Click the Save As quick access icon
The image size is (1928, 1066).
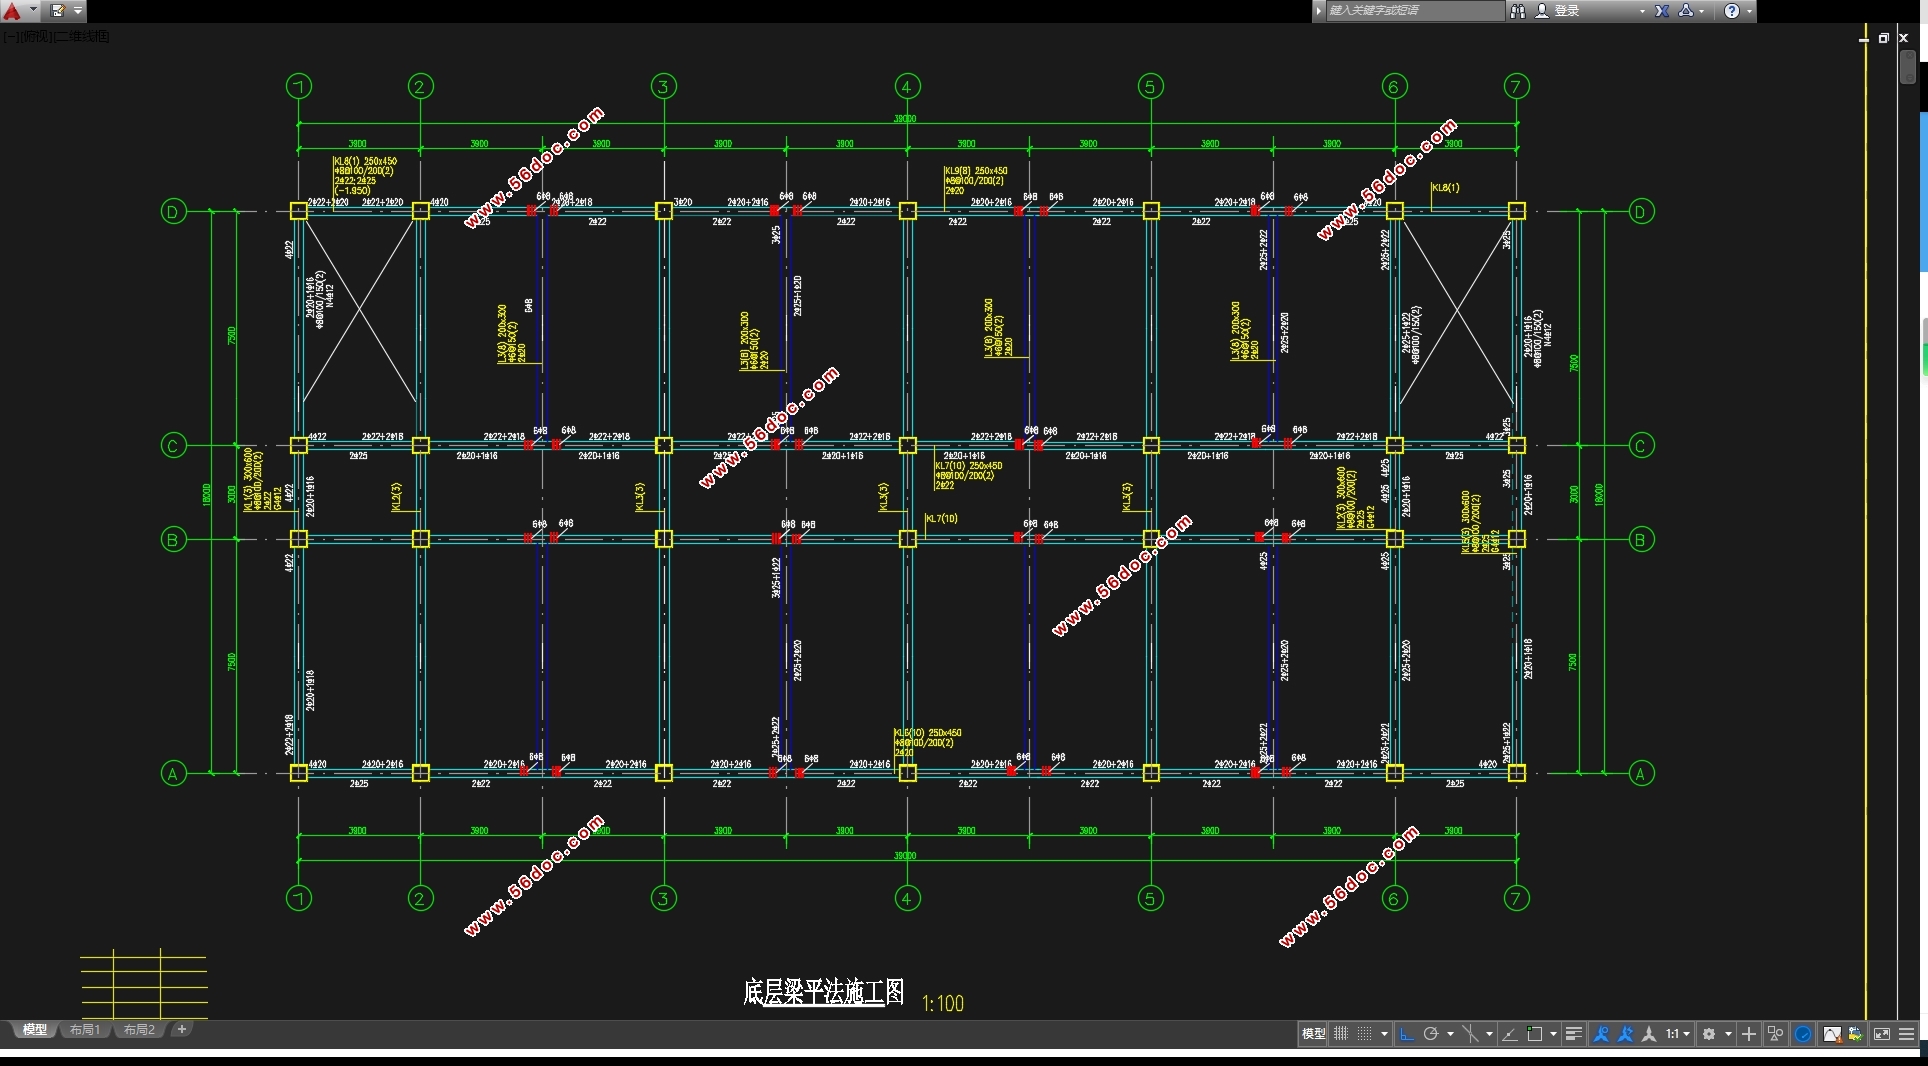tap(57, 11)
